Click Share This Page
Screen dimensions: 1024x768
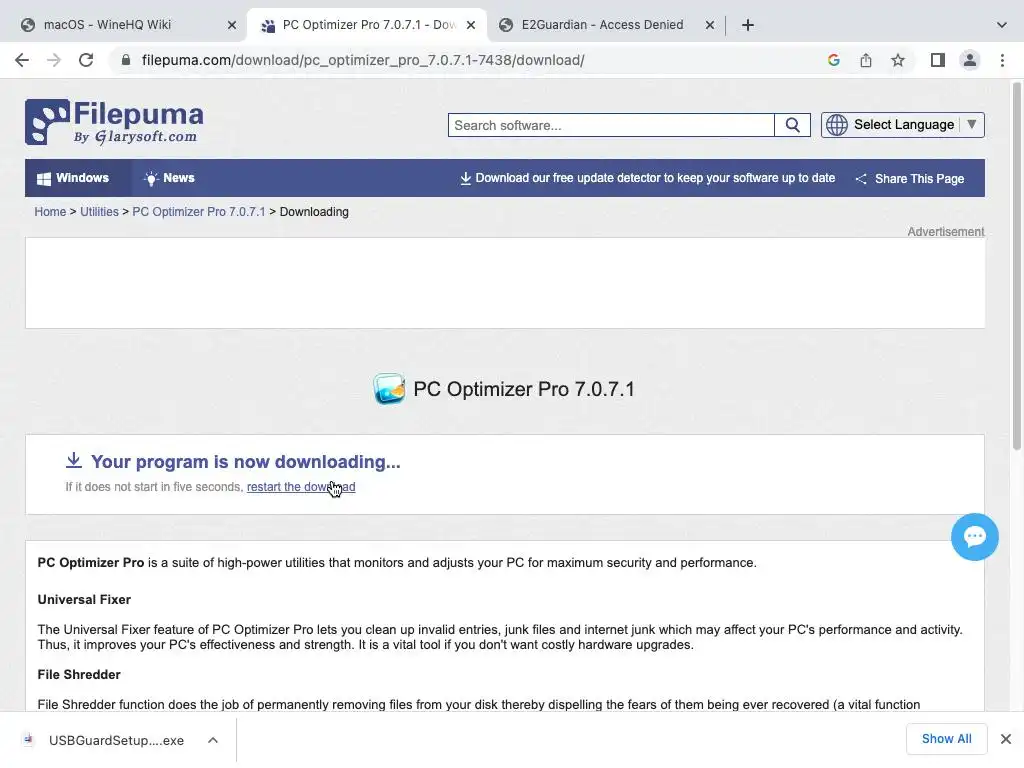point(910,178)
